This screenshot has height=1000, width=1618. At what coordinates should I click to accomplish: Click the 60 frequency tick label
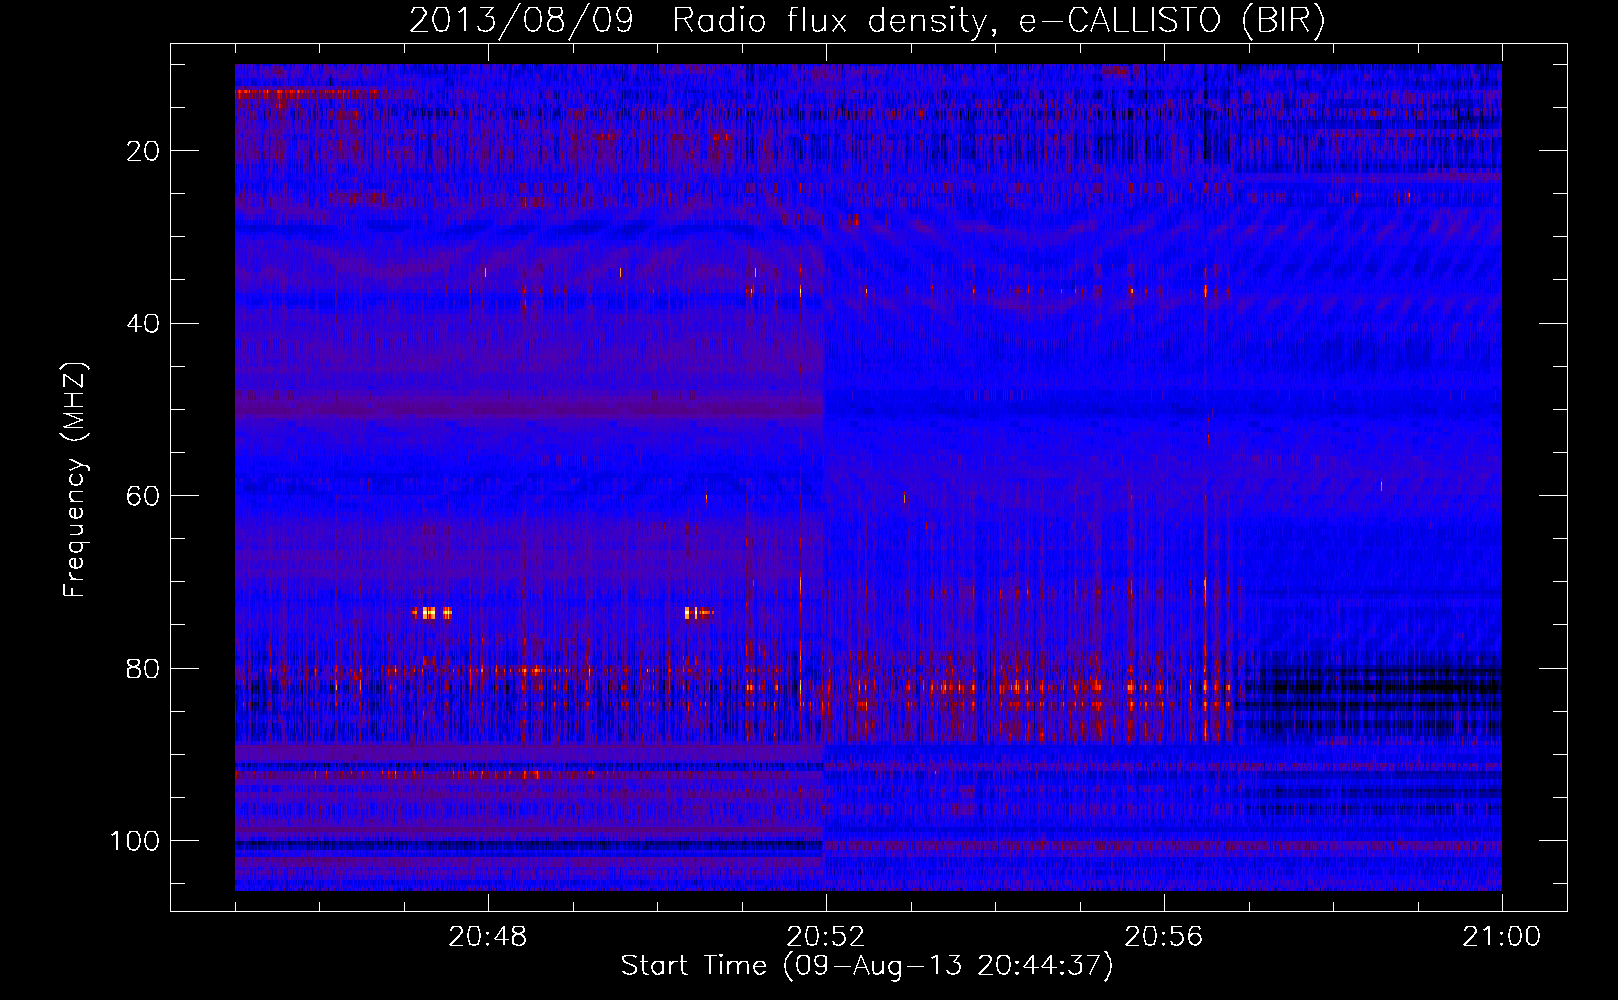(x=144, y=496)
